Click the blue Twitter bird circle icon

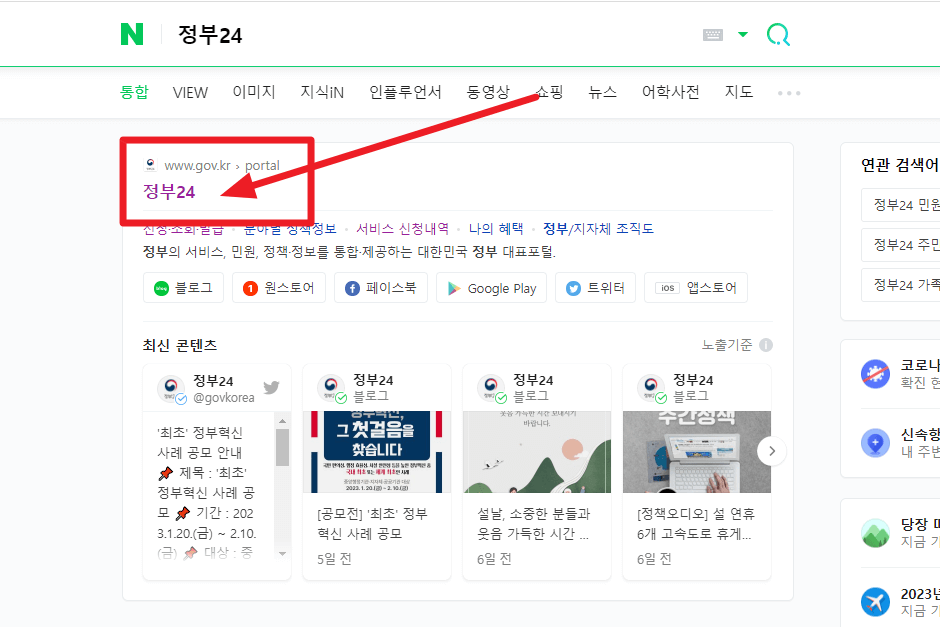tap(574, 288)
